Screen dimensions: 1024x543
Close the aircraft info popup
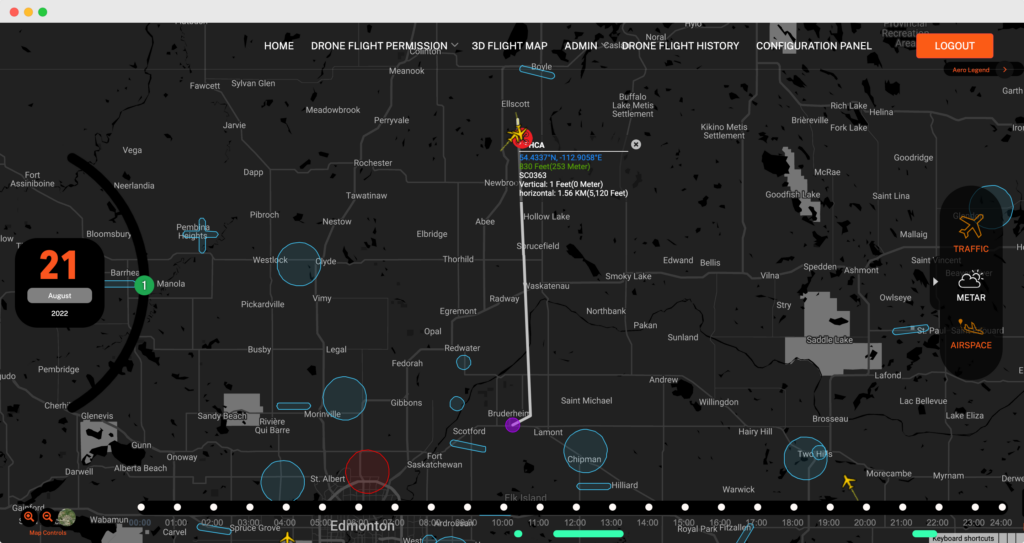(x=635, y=144)
